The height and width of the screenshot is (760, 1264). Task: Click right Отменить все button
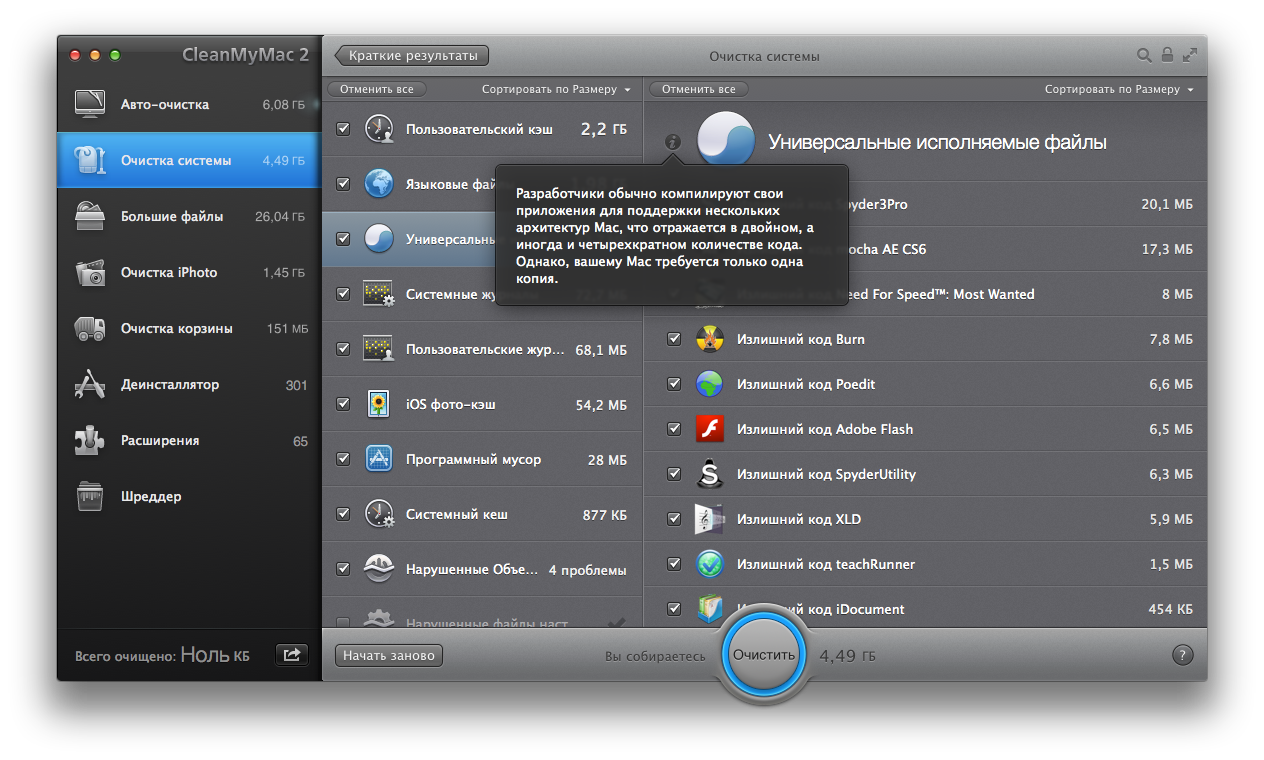tap(699, 89)
